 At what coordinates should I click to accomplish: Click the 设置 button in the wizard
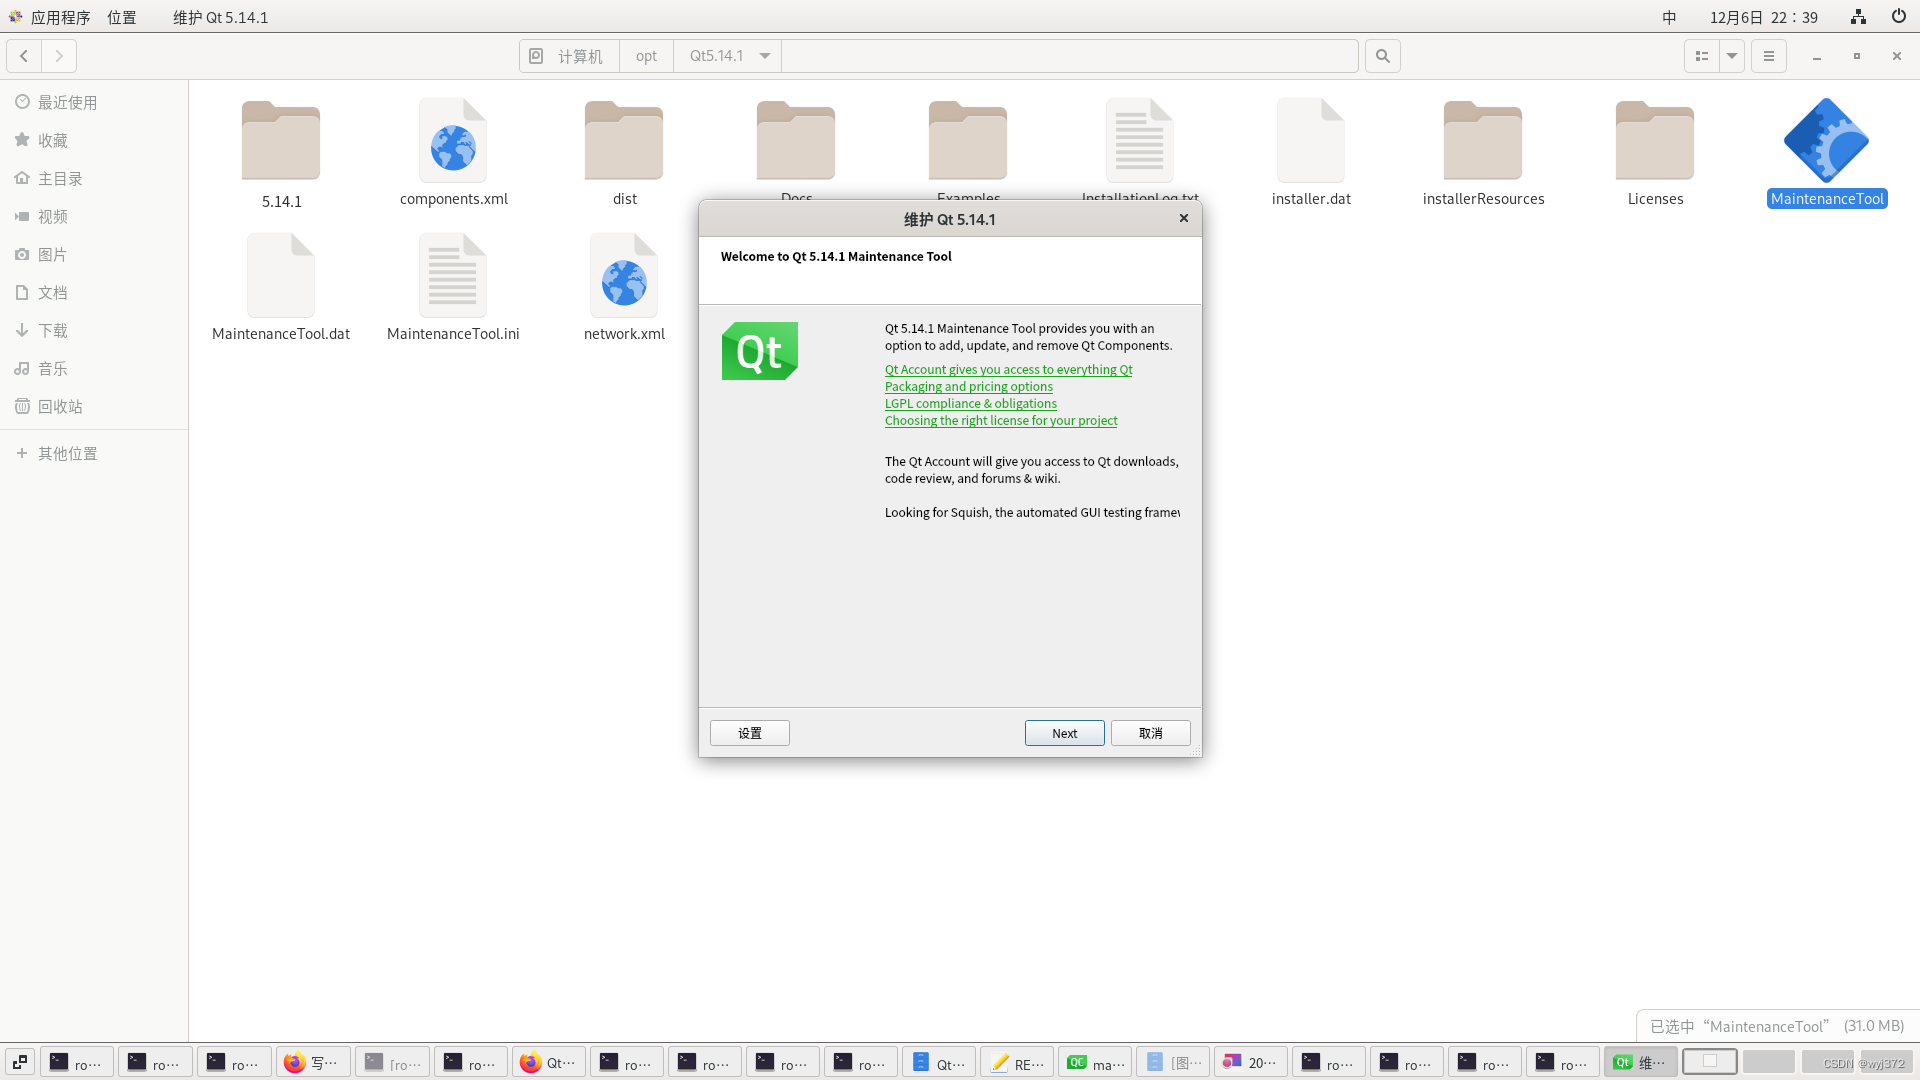click(x=749, y=733)
